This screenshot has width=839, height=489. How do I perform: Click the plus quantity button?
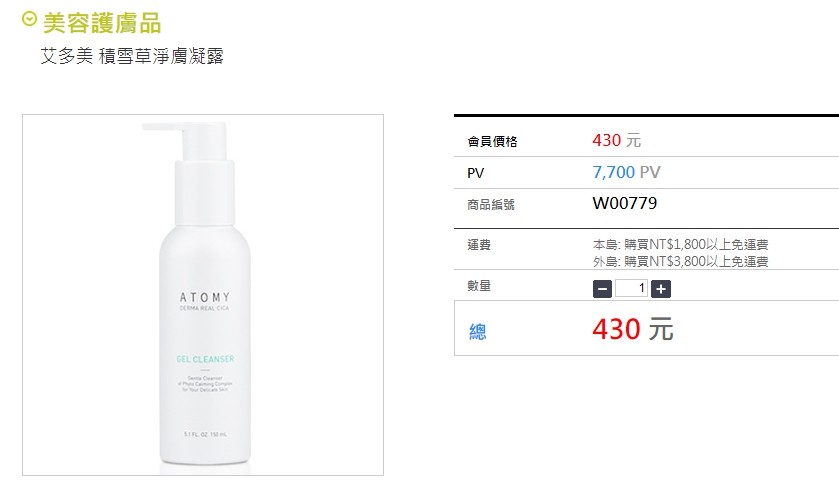click(x=661, y=289)
